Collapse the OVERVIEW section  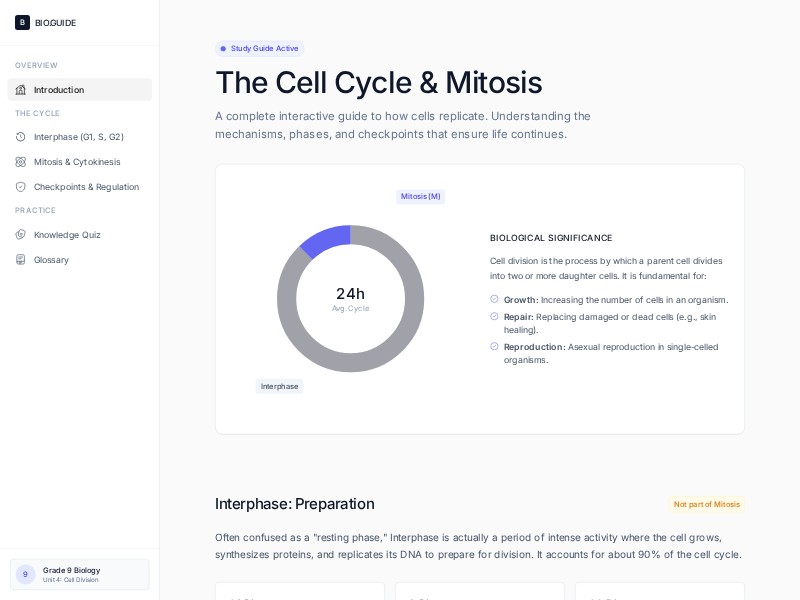pos(36,66)
